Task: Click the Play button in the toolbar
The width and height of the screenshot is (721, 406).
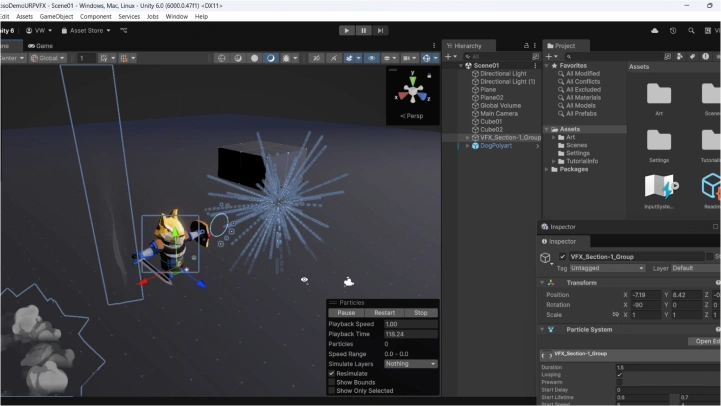Action: tap(347, 30)
